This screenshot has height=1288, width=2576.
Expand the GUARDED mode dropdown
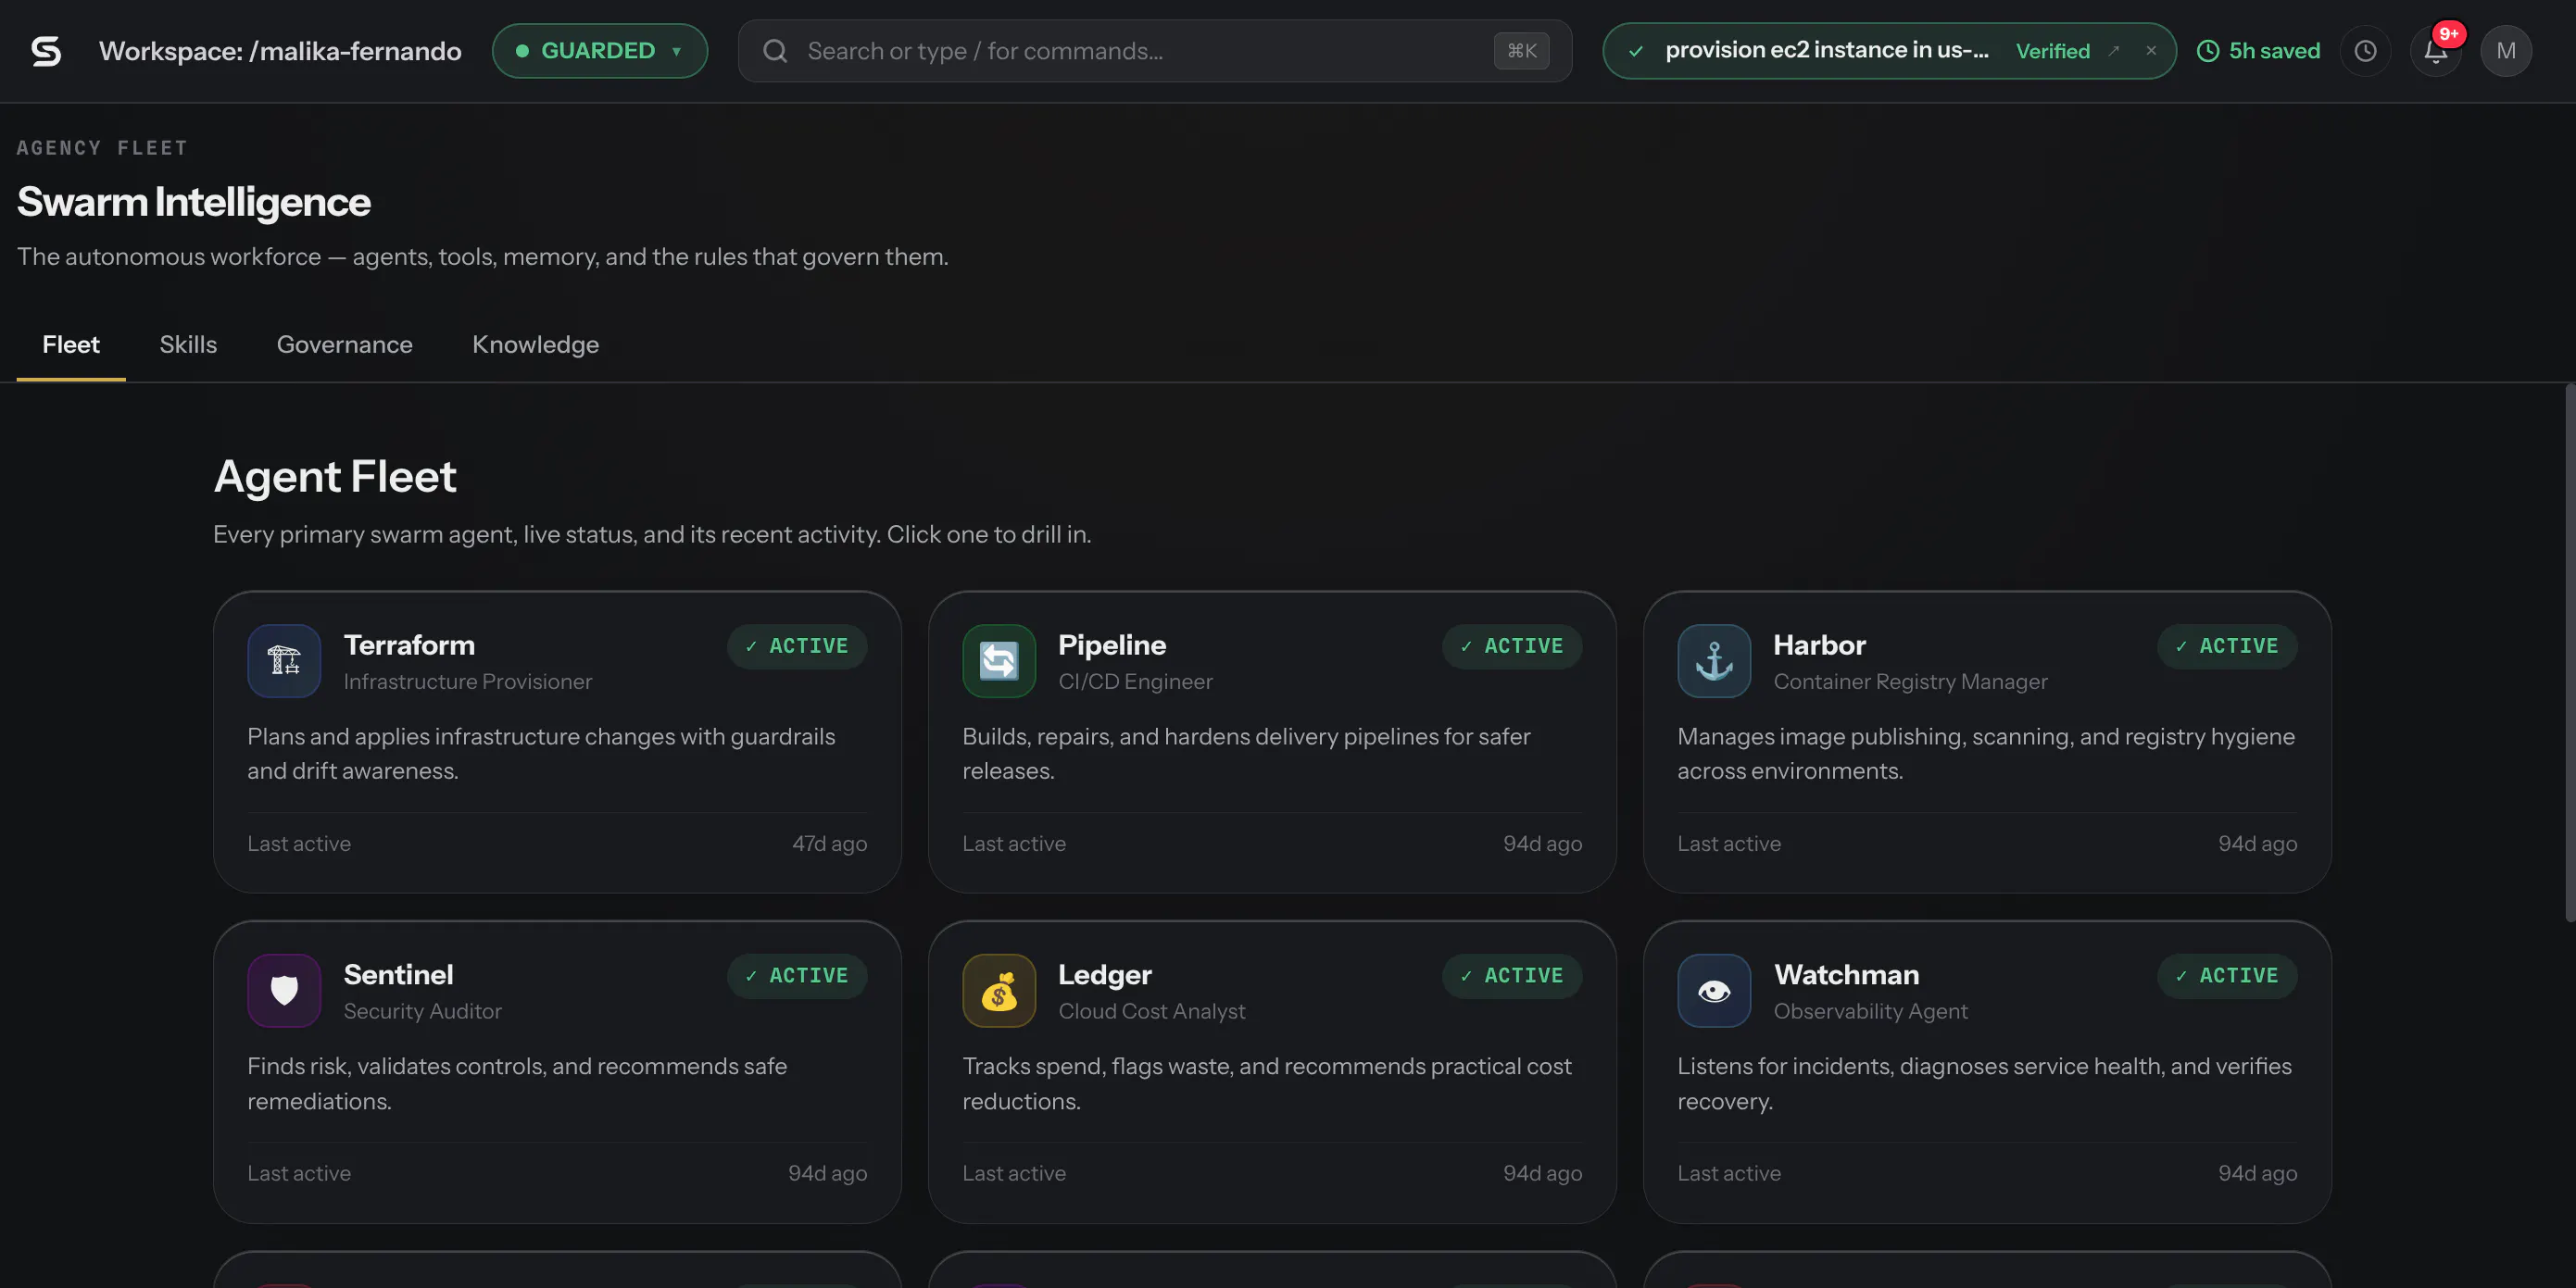[600, 51]
